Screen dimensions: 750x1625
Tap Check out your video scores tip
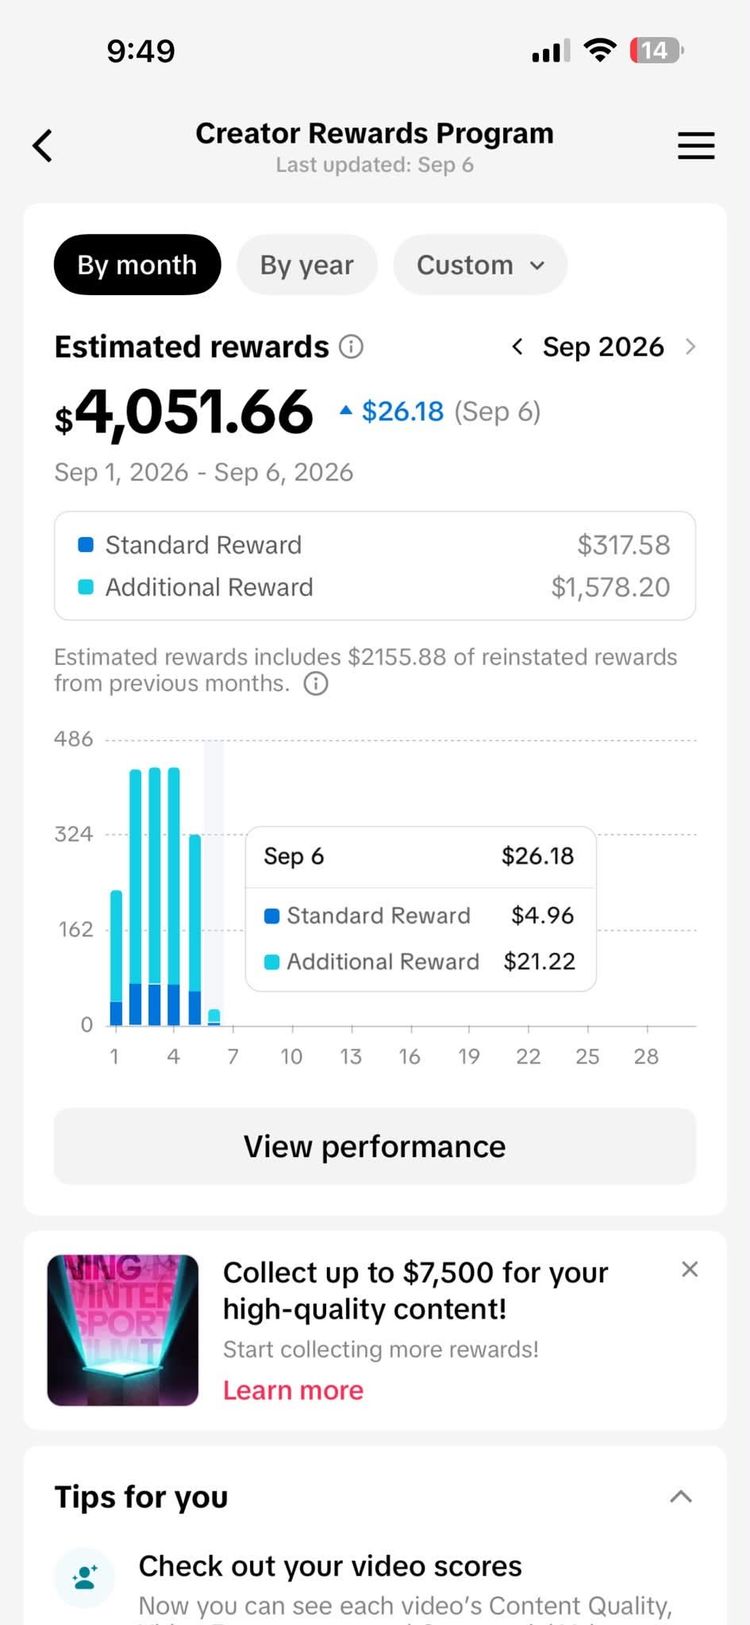[x=330, y=1566]
